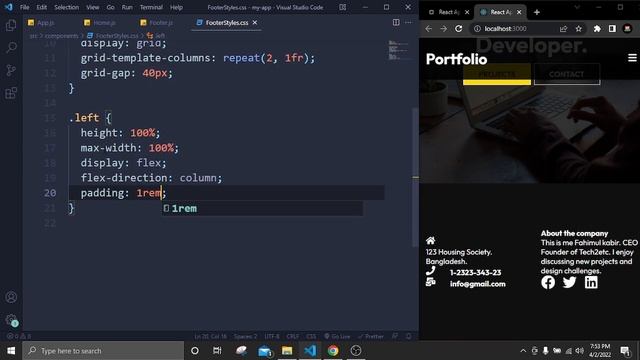Click the phone icon in footer
This screenshot has width=640, height=360.
431,271
